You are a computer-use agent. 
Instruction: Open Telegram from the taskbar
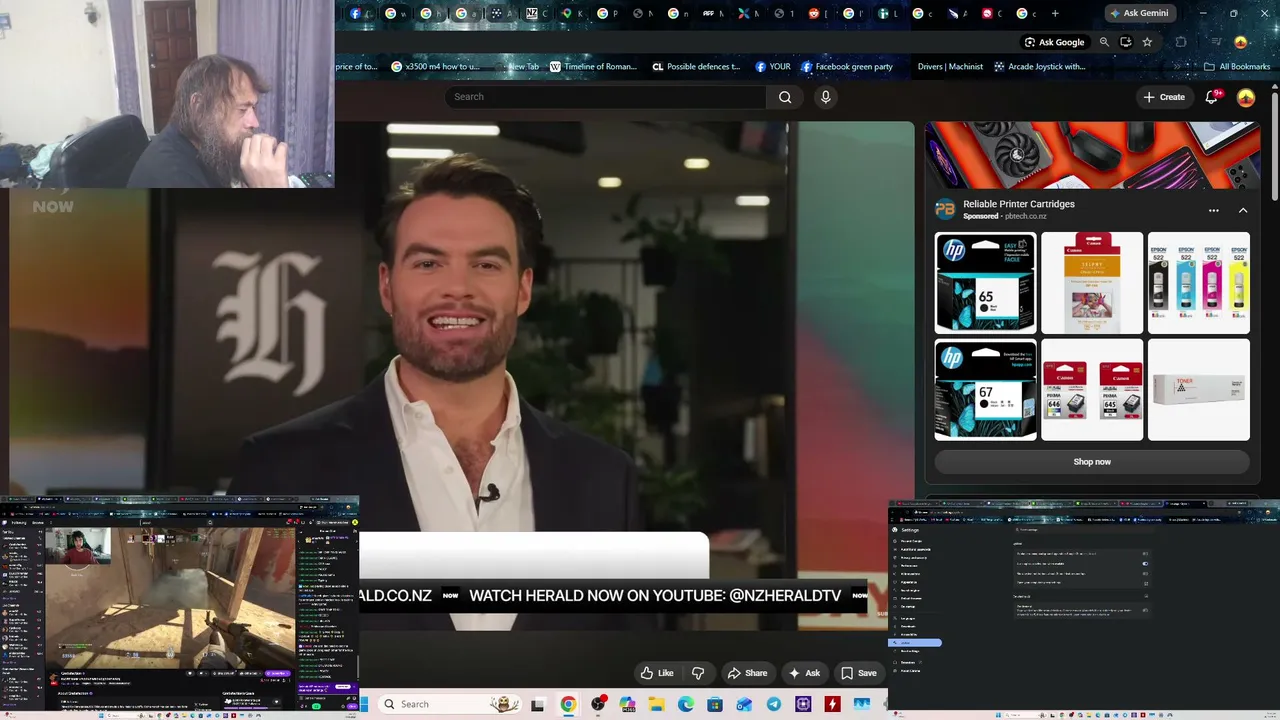coord(774,704)
